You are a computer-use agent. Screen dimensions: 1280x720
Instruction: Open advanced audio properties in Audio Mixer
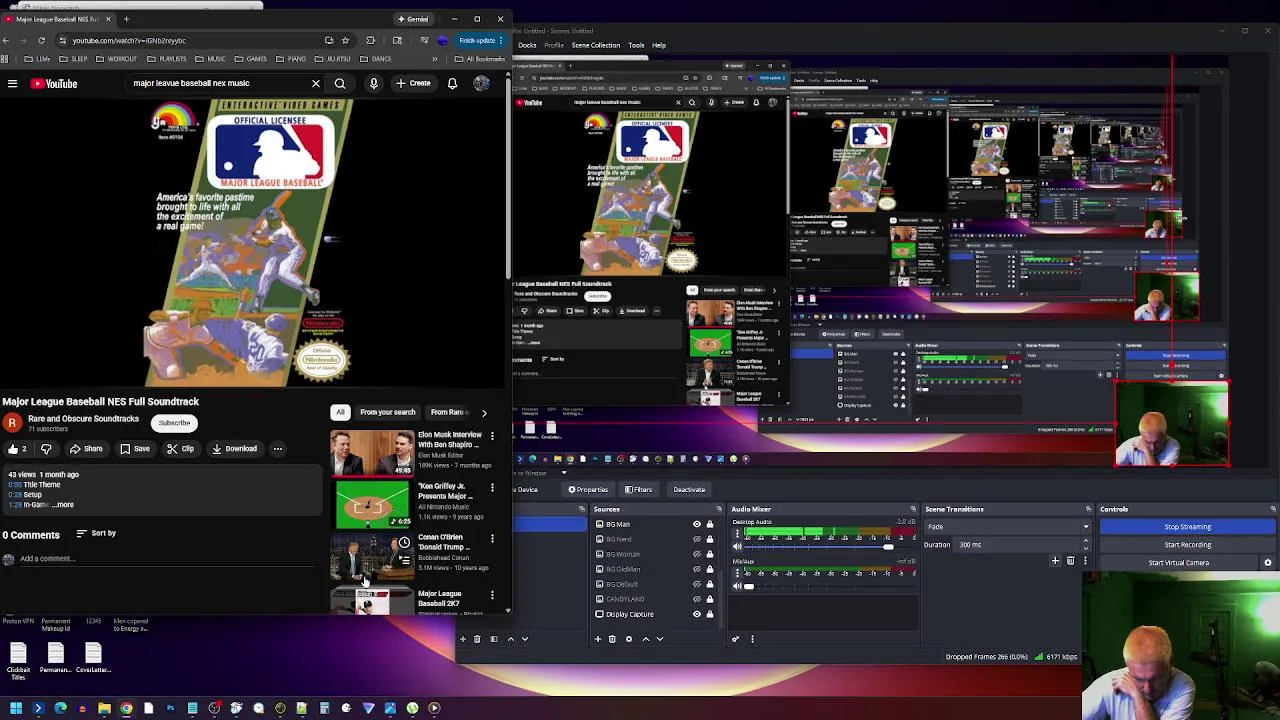click(x=735, y=639)
